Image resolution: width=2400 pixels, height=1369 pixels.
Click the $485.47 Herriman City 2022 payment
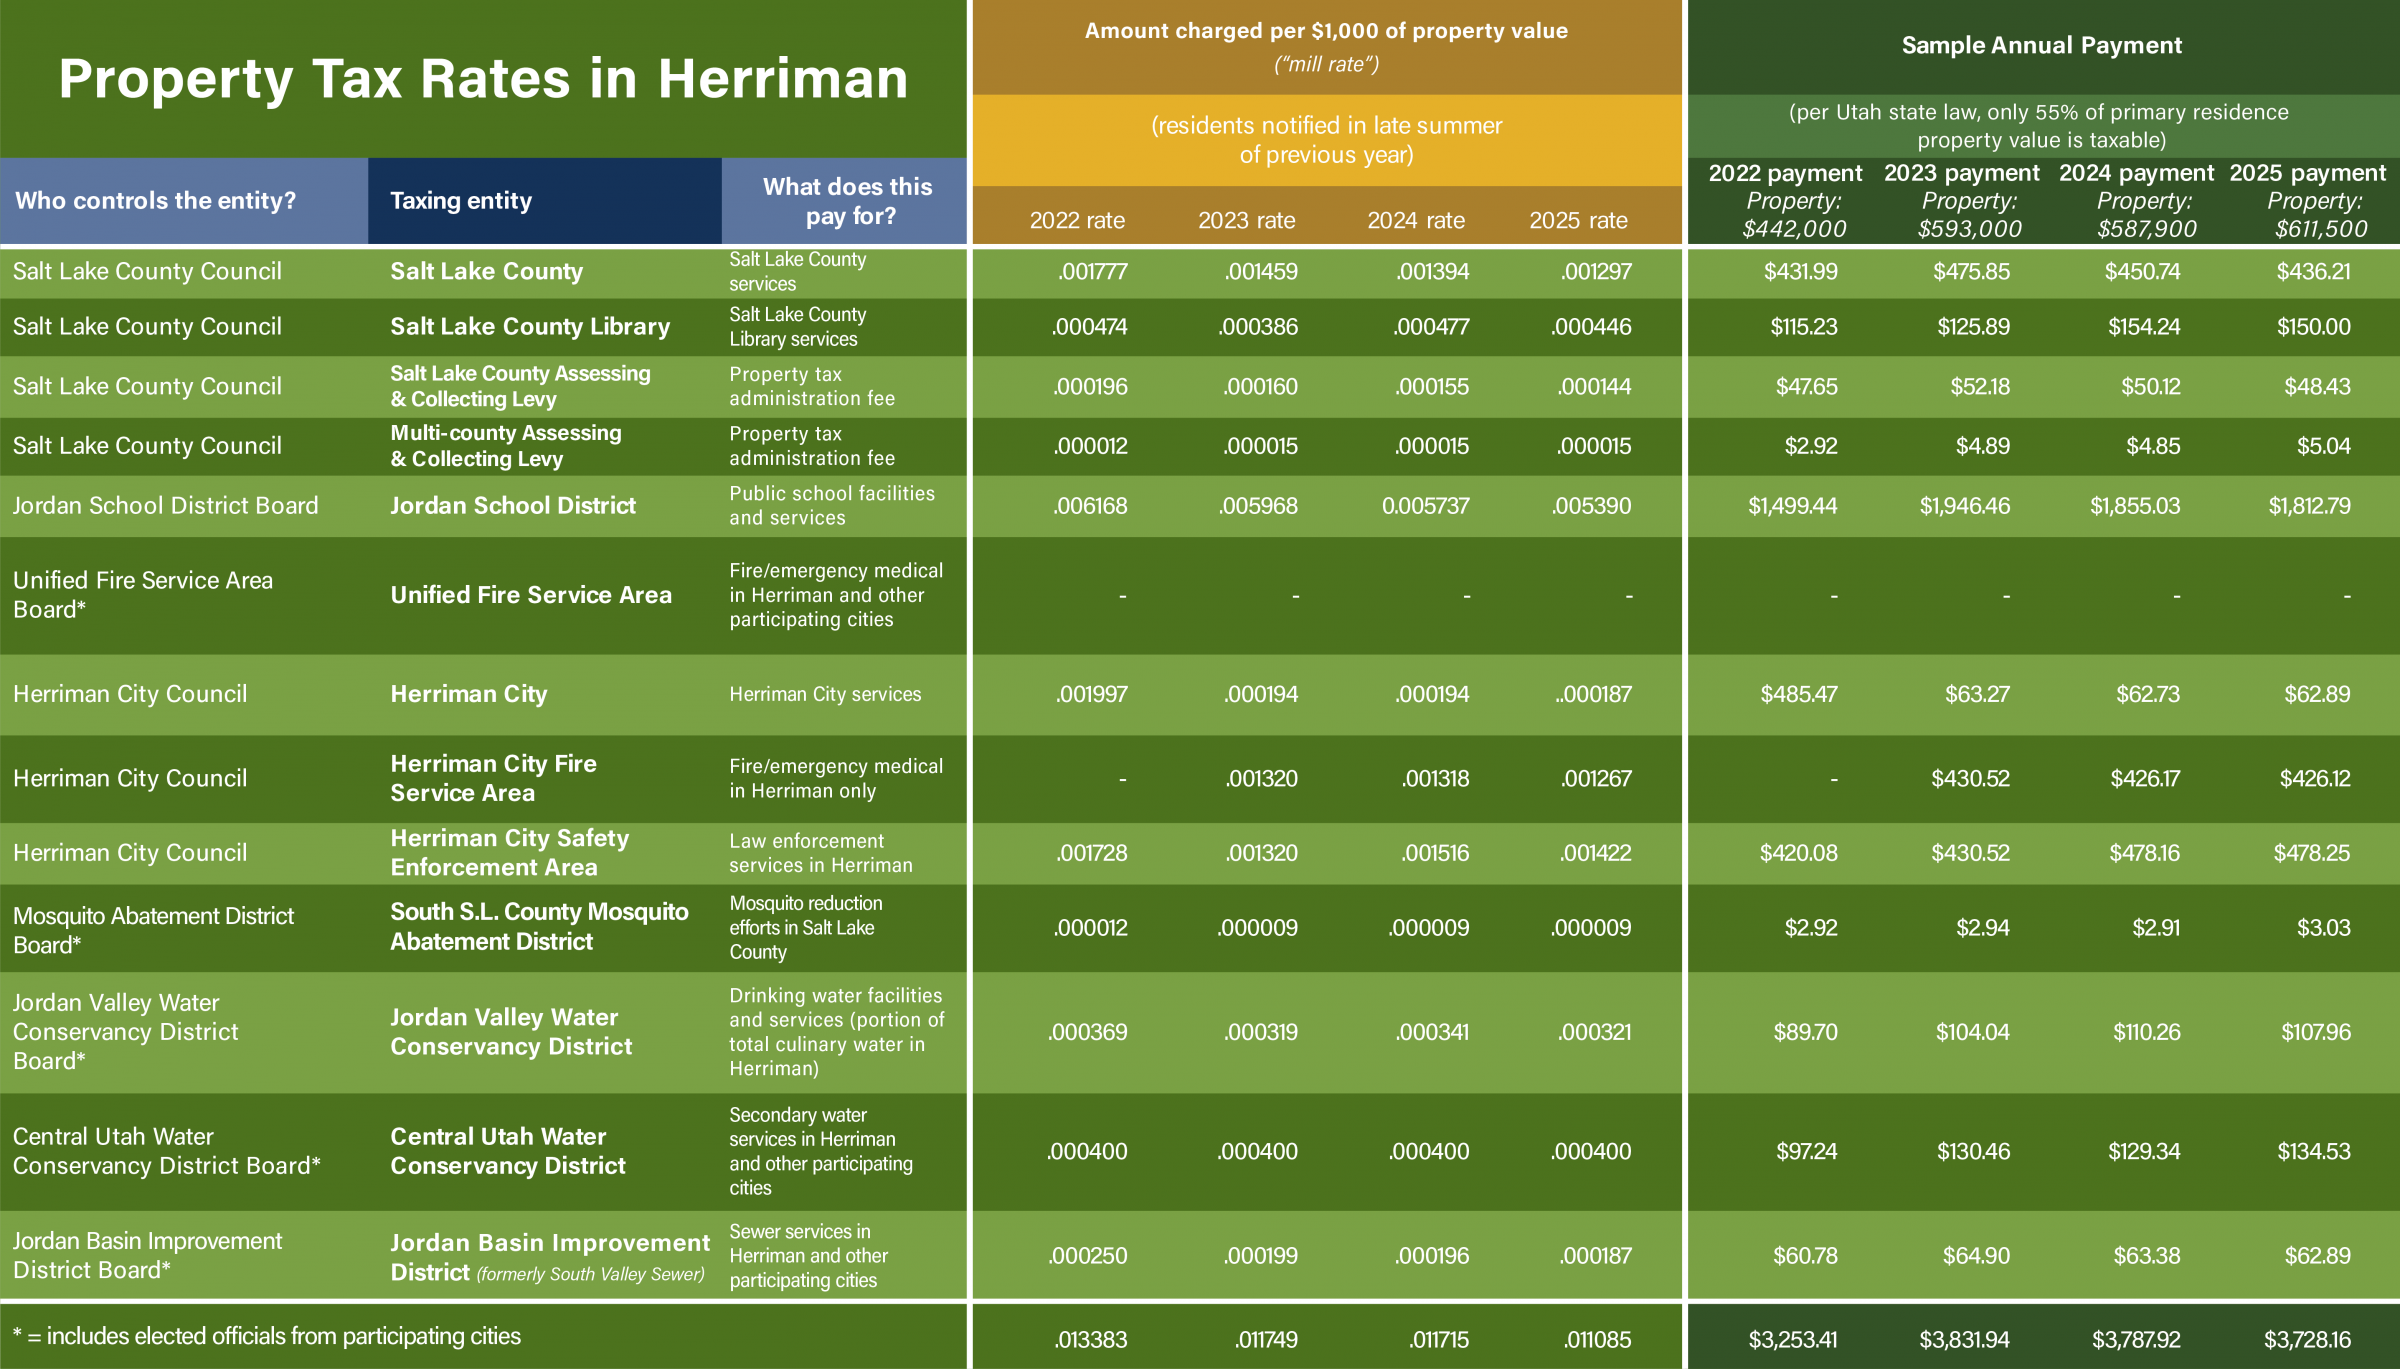pyautogui.click(x=1798, y=694)
